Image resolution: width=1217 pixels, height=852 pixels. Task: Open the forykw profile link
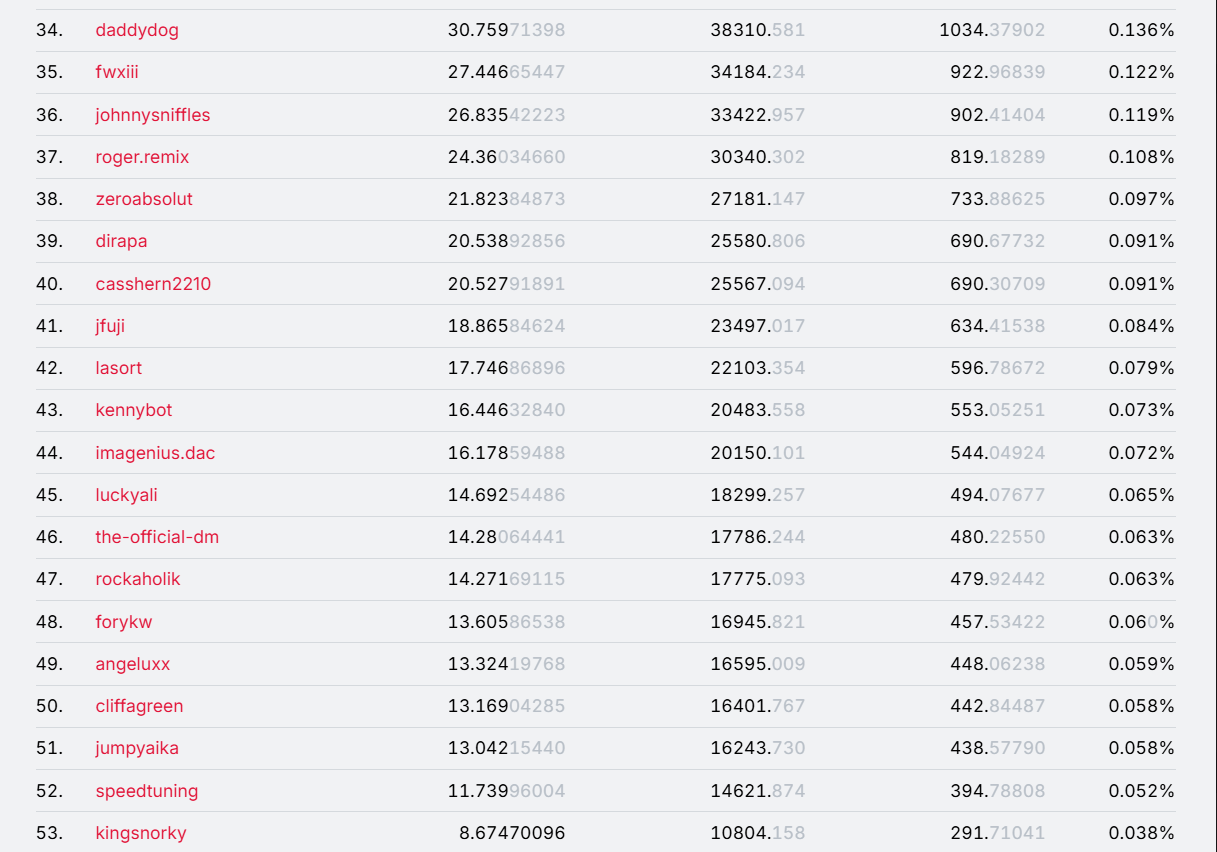(124, 622)
